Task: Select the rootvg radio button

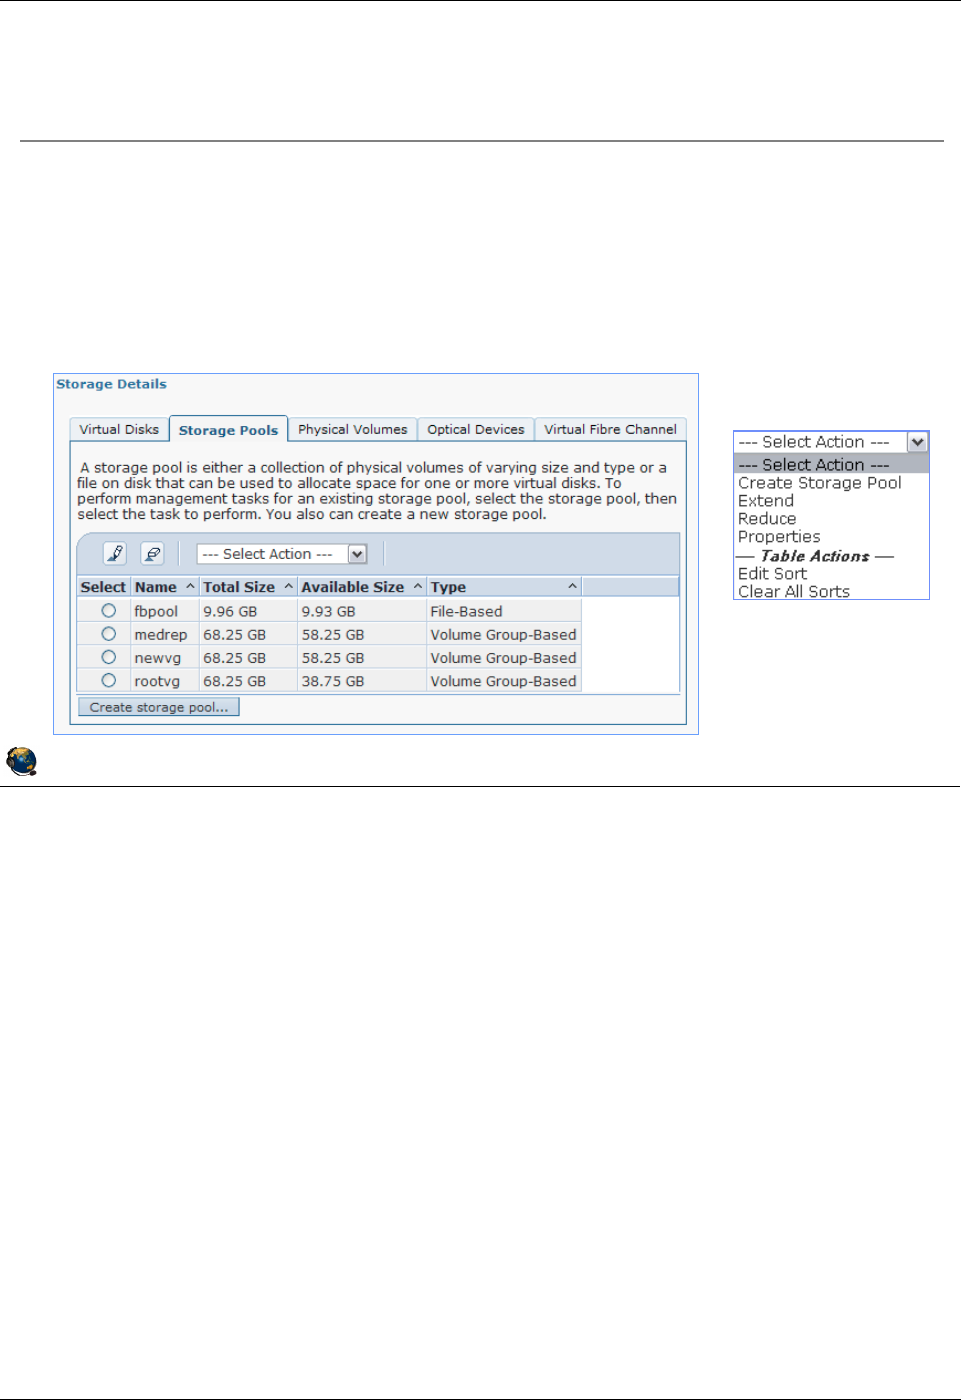Action: click(x=108, y=680)
